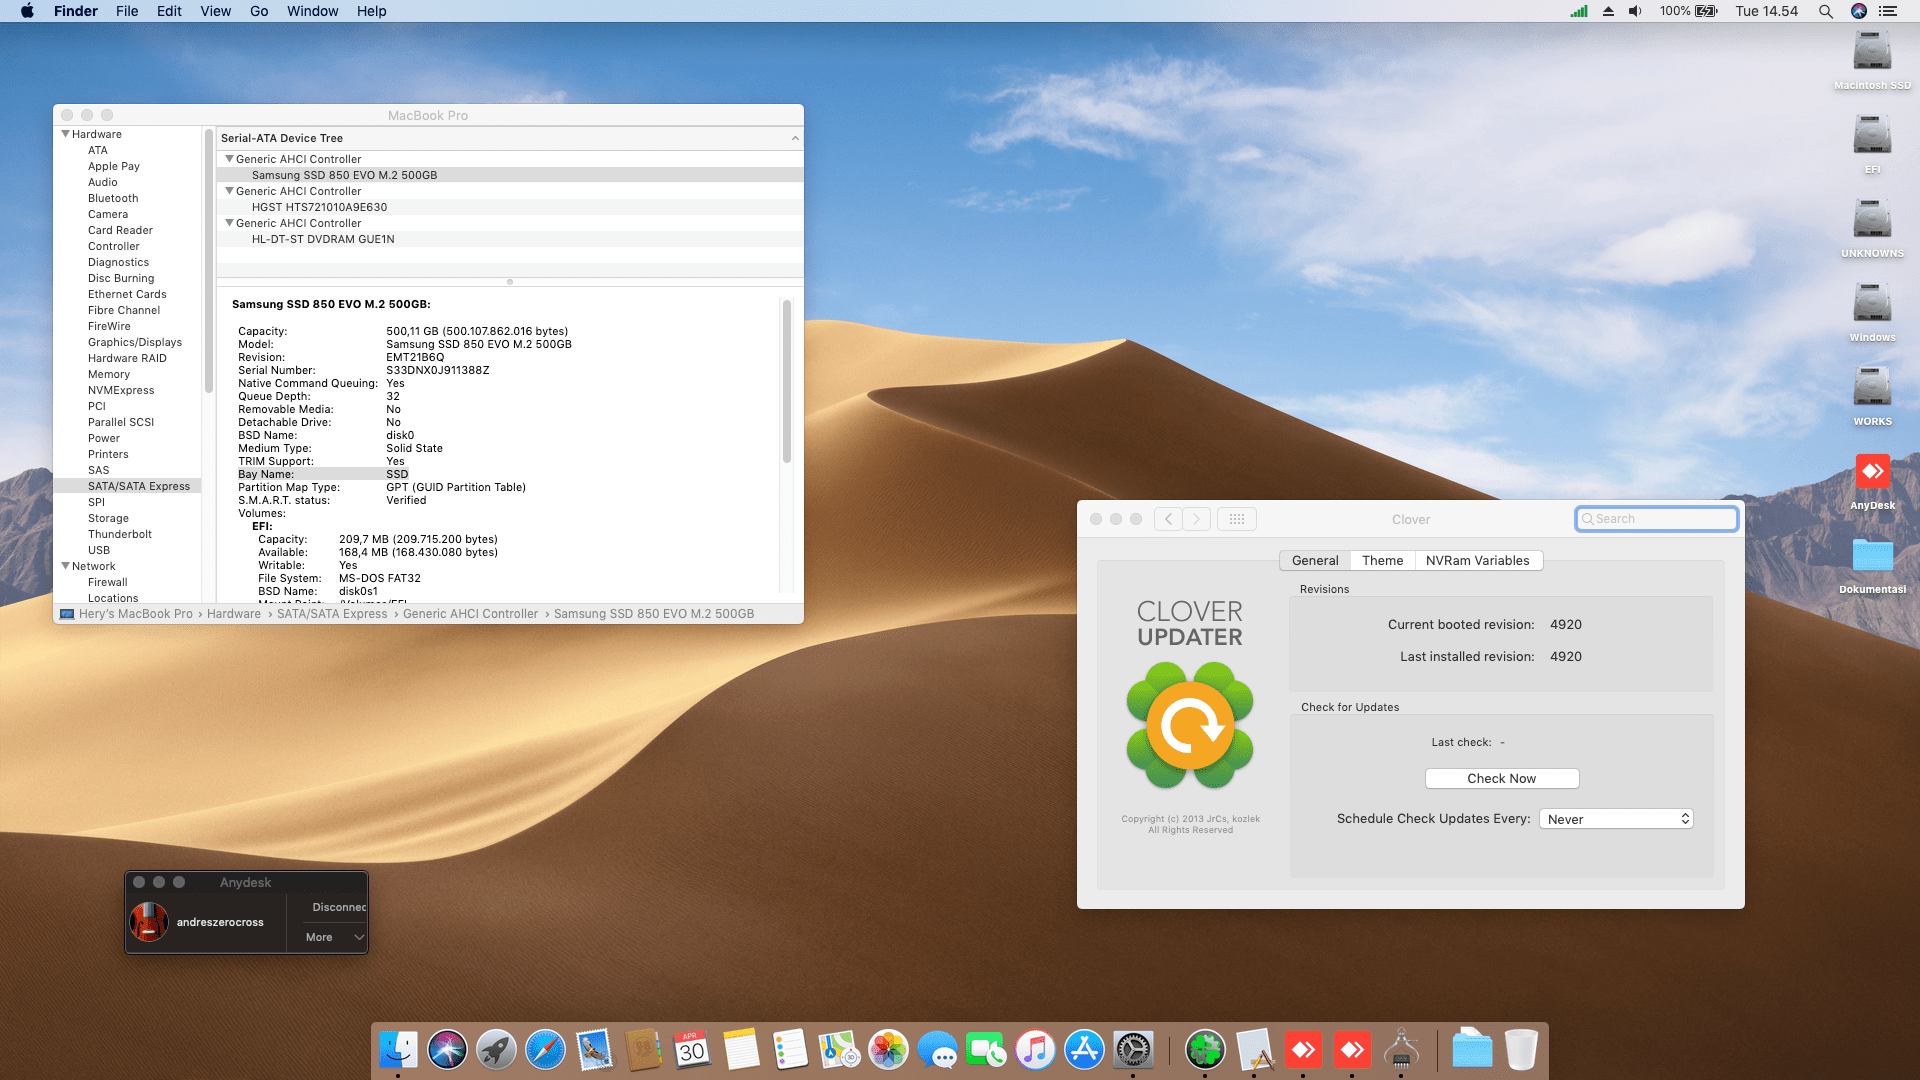
Task: Click the Serial-ATA Device Tree header chevron
Action: coord(795,138)
